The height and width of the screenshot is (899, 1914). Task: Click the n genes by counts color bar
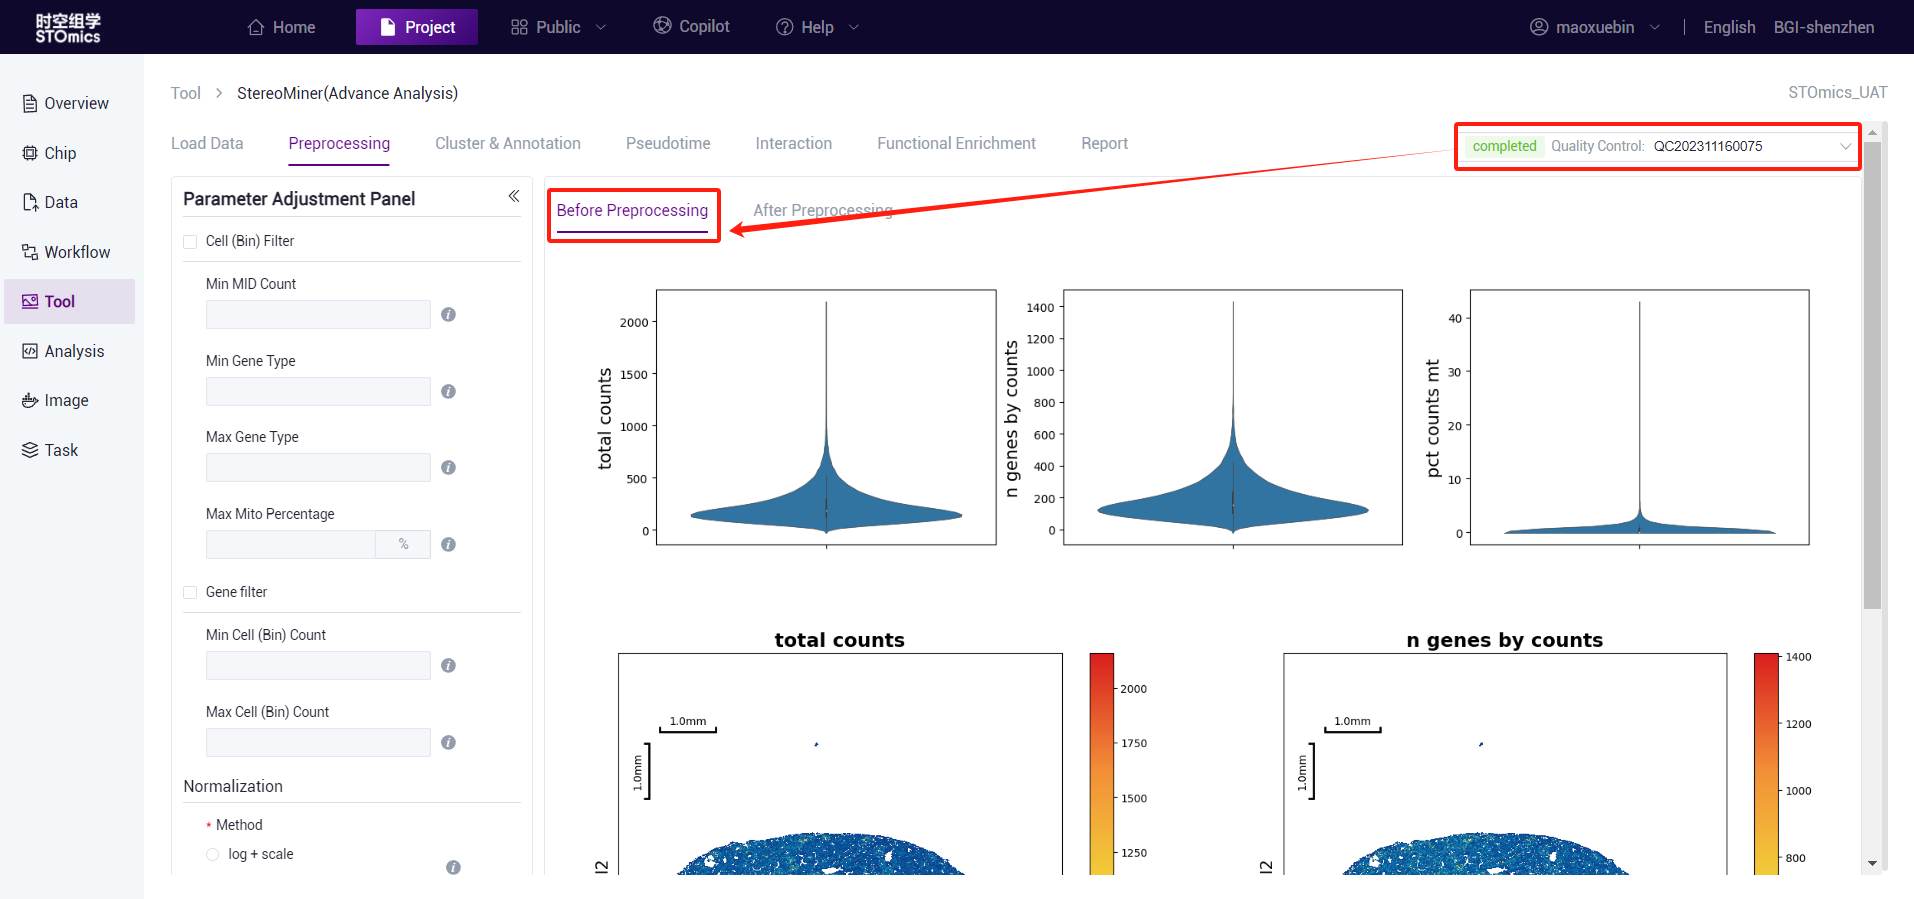pos(1766,764)
